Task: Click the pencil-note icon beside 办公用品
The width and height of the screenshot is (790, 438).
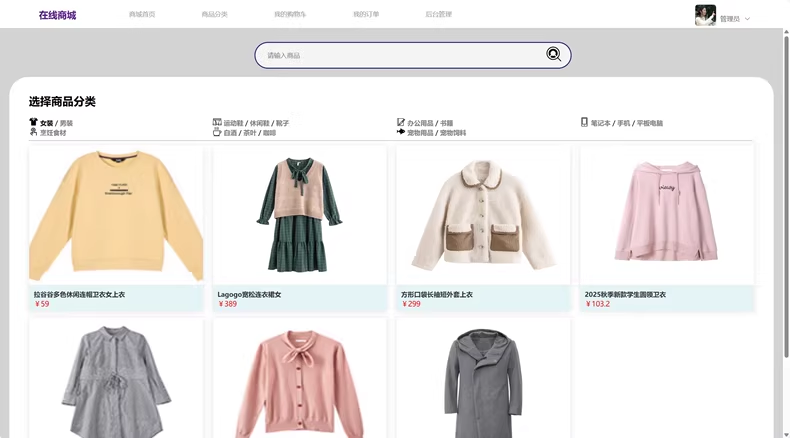Action: [x=401, y=122]
